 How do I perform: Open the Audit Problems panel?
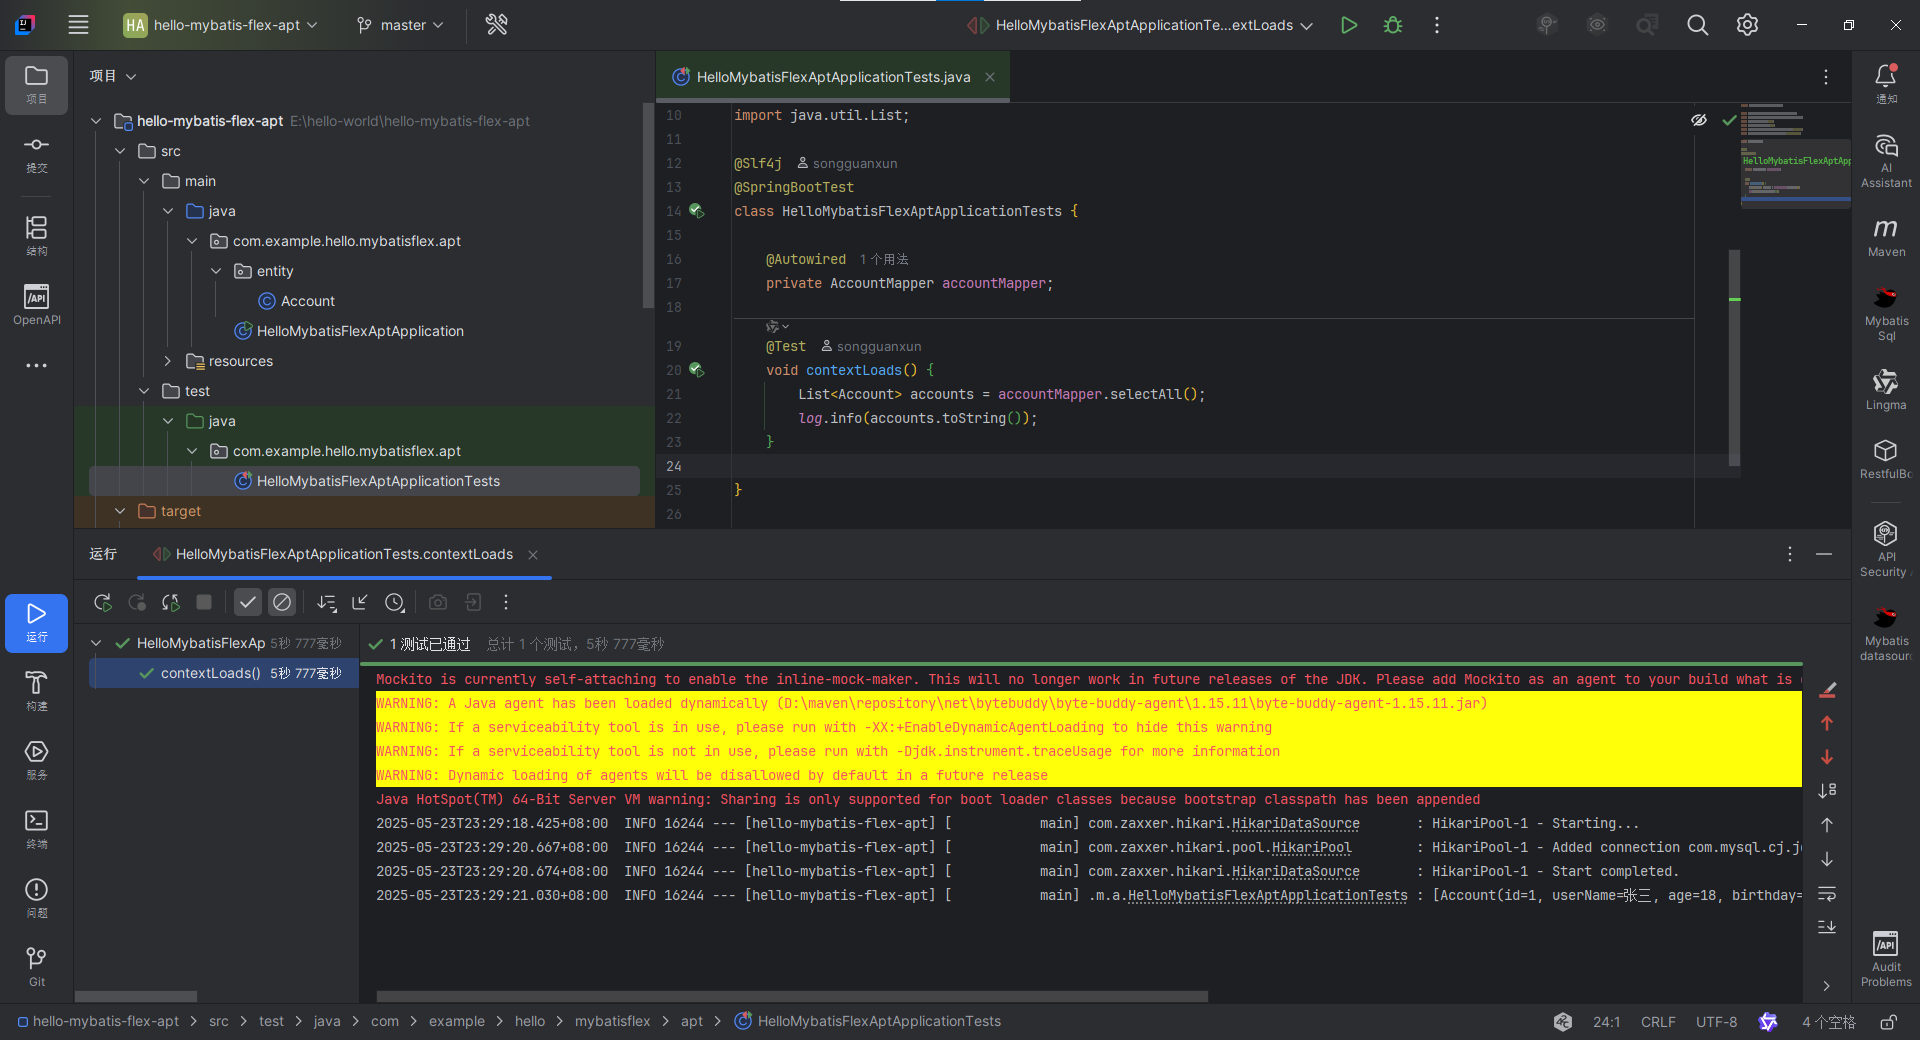[1885, 953]
